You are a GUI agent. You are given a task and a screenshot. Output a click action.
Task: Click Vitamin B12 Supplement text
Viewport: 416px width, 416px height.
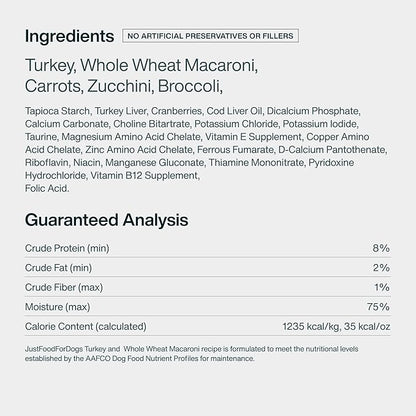[145, 176]
